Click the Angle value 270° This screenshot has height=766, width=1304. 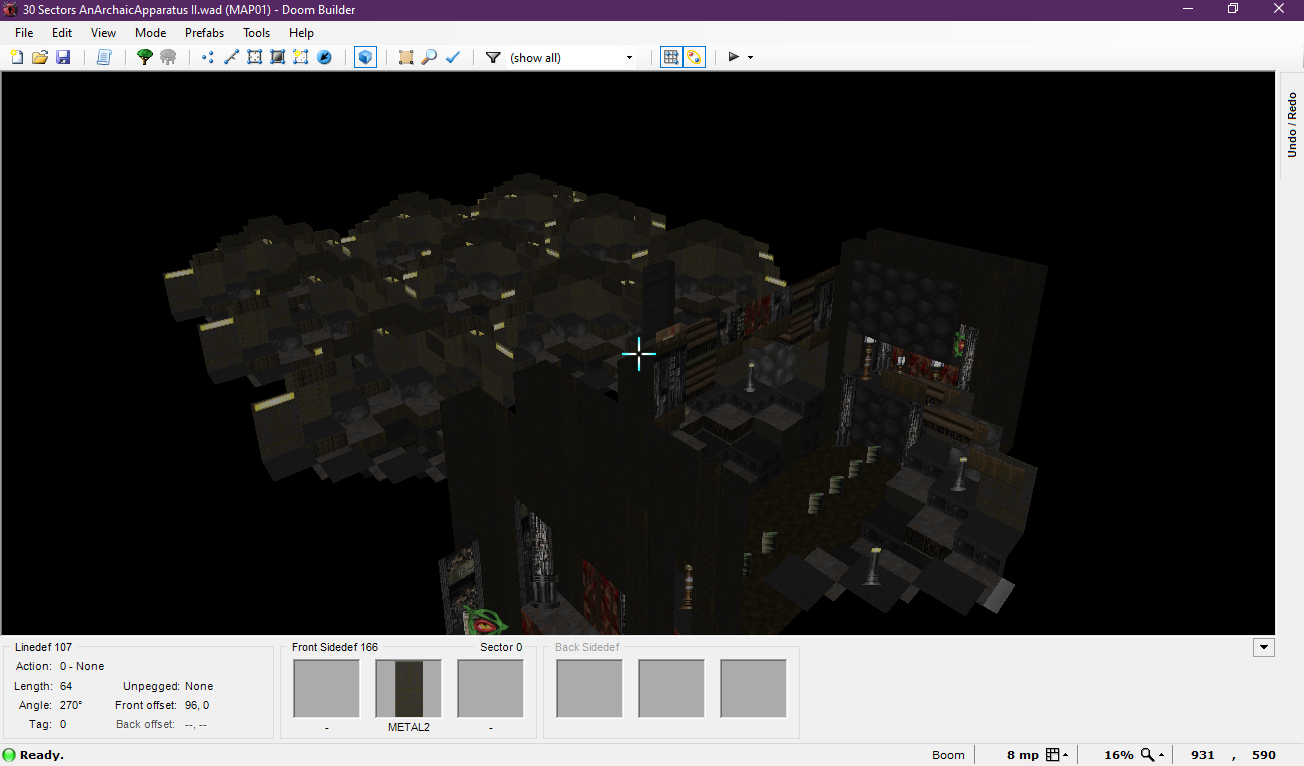pyautogui.click(x=71, y=705)
